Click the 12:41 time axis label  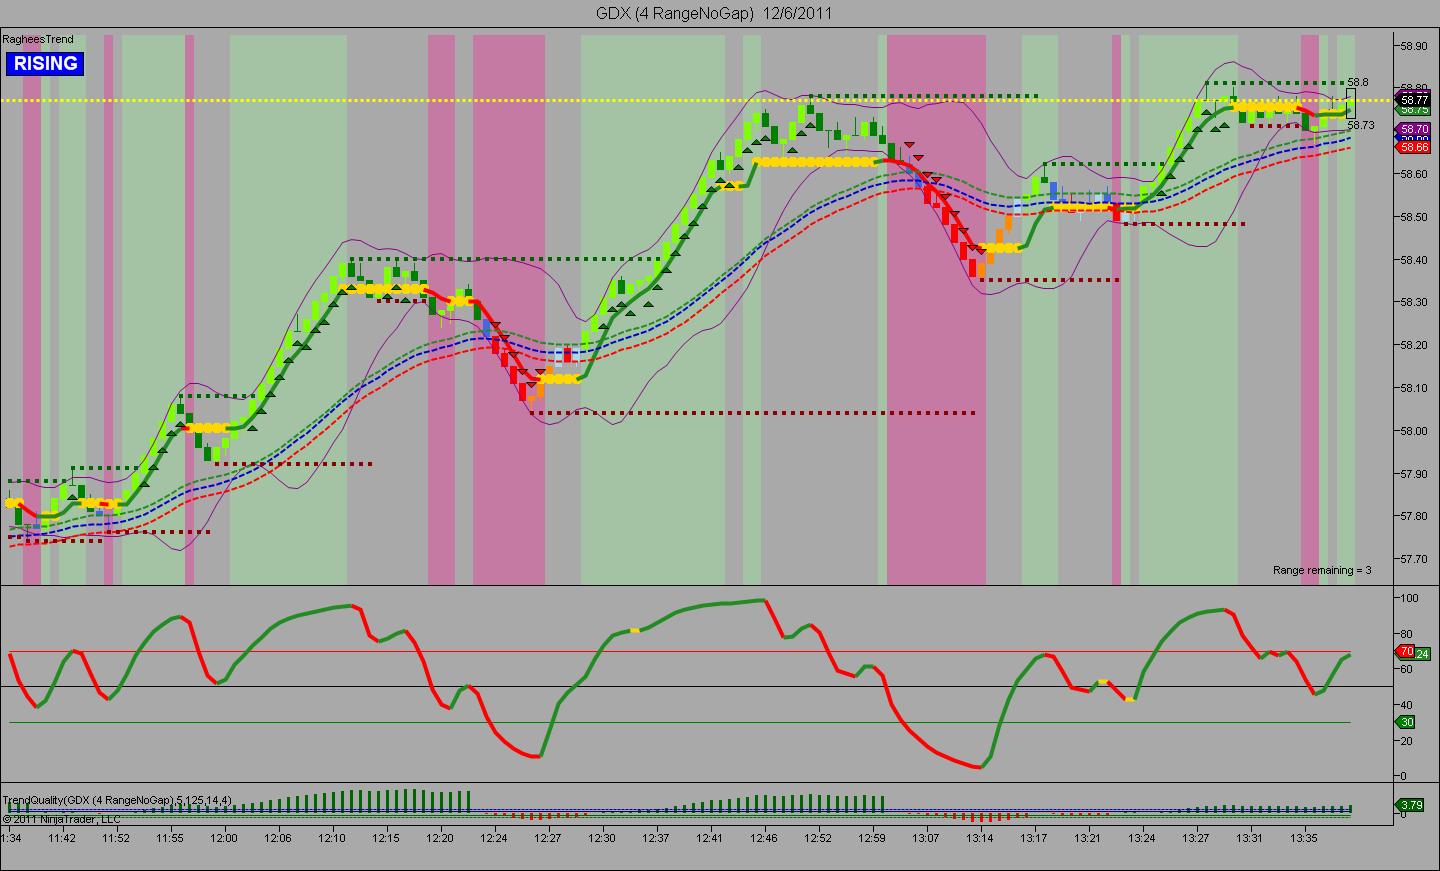click(x=710, y=838)
